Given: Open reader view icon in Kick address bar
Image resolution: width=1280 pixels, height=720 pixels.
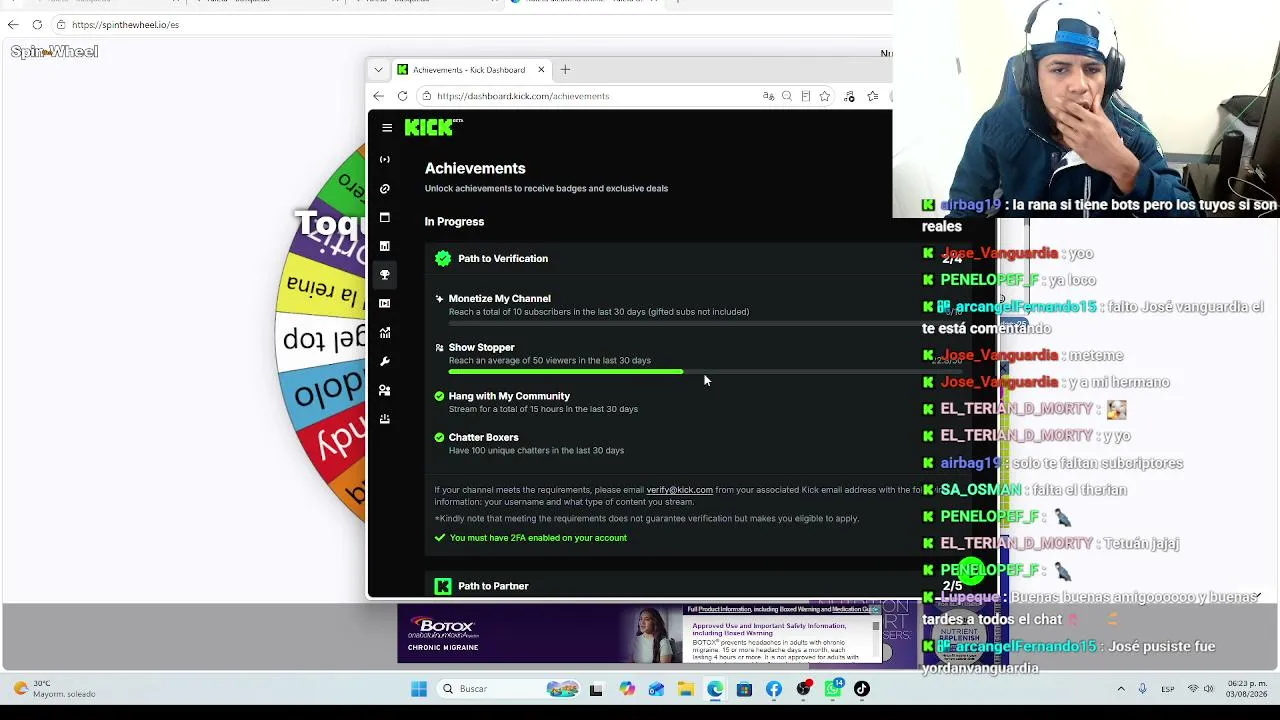Looking at the screenshot, I should [805, 96].
